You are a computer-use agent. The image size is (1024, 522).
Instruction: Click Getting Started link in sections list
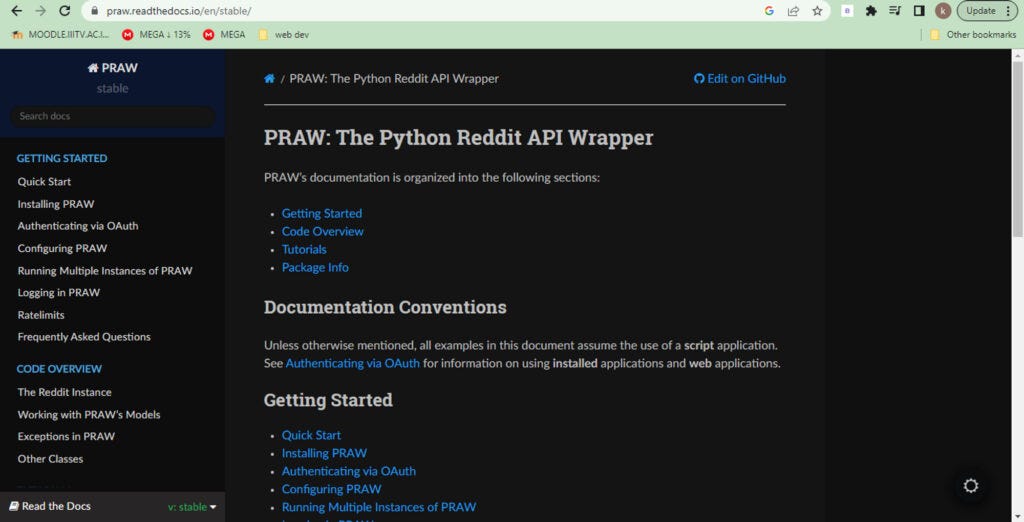point(322,214)
